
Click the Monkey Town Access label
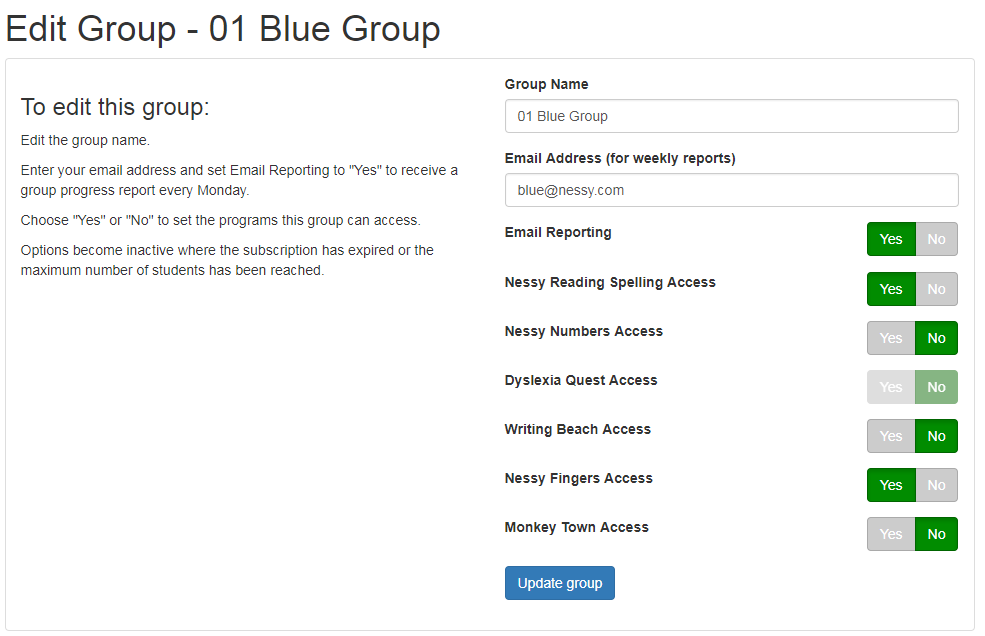(577, 527)
